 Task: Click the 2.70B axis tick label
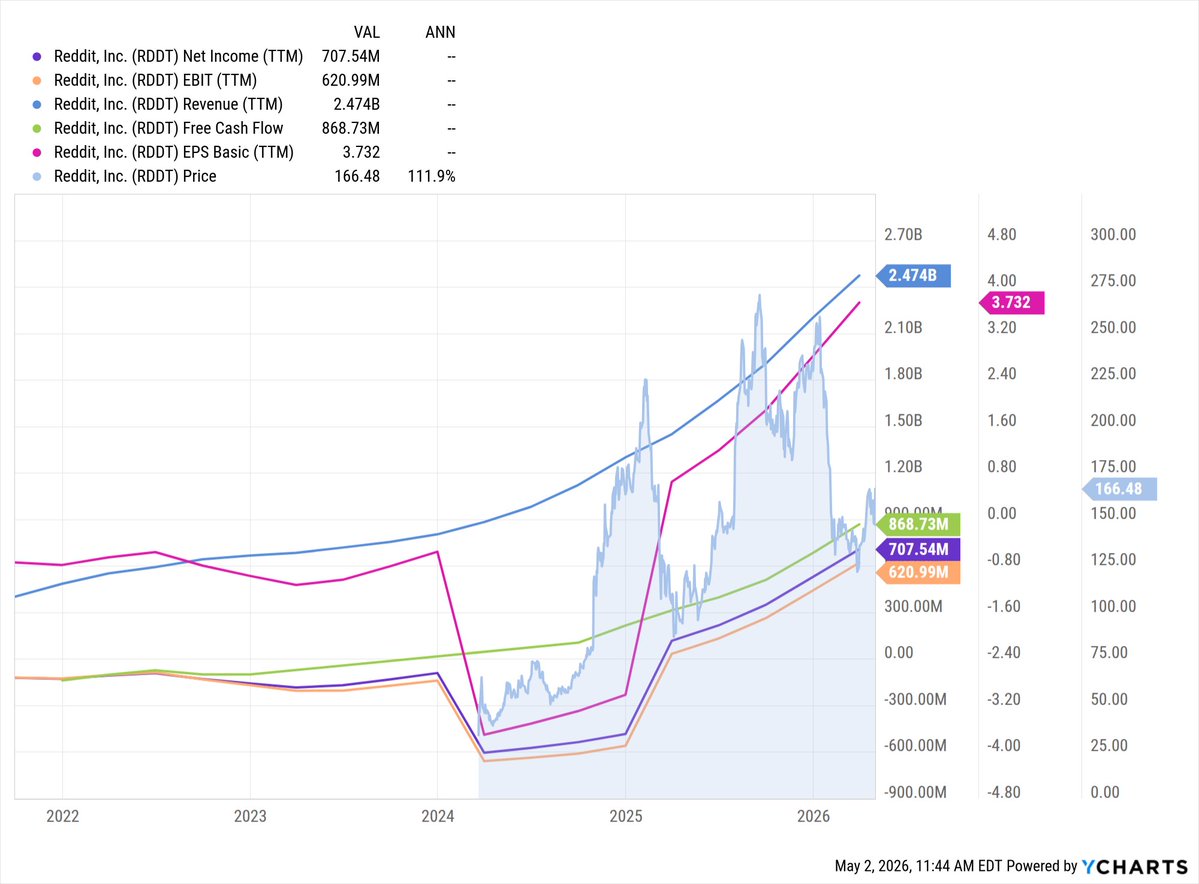click(x=903, y=235)
